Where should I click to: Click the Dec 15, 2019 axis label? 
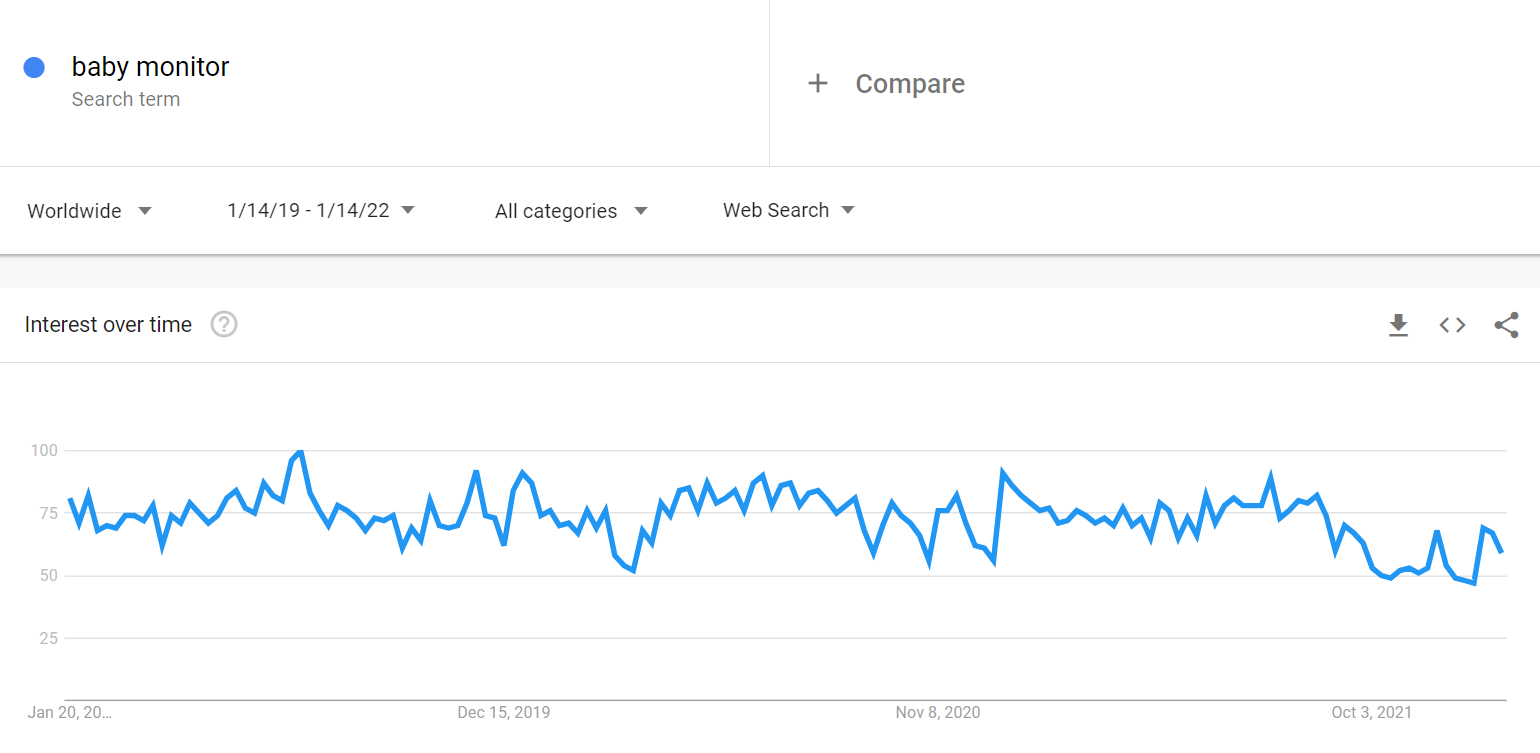[x=504, y=713]
